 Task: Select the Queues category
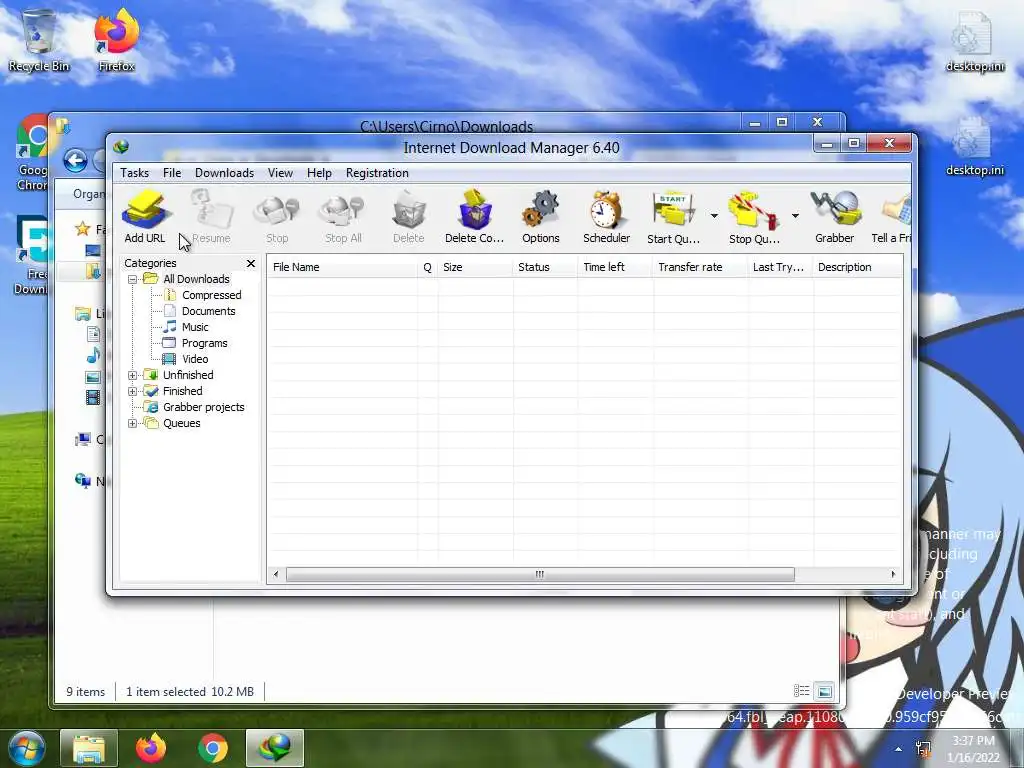pos(182,423)
